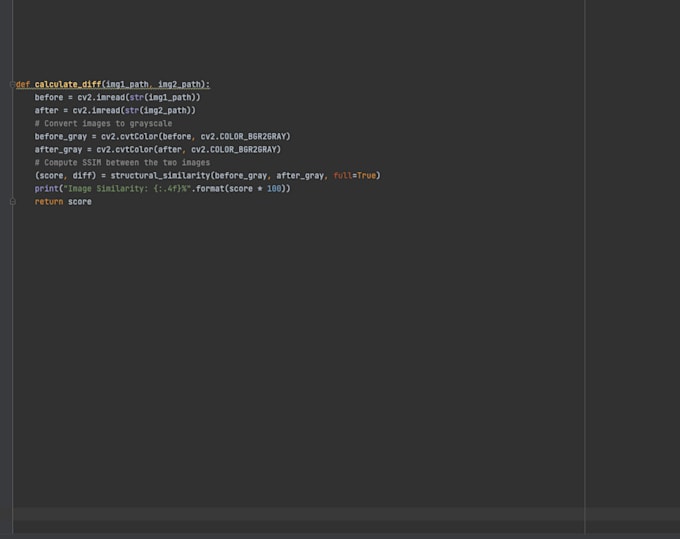Click the before_gray variable assignment
This screenshot has width=680, height=539.
(x=61, y=136)
